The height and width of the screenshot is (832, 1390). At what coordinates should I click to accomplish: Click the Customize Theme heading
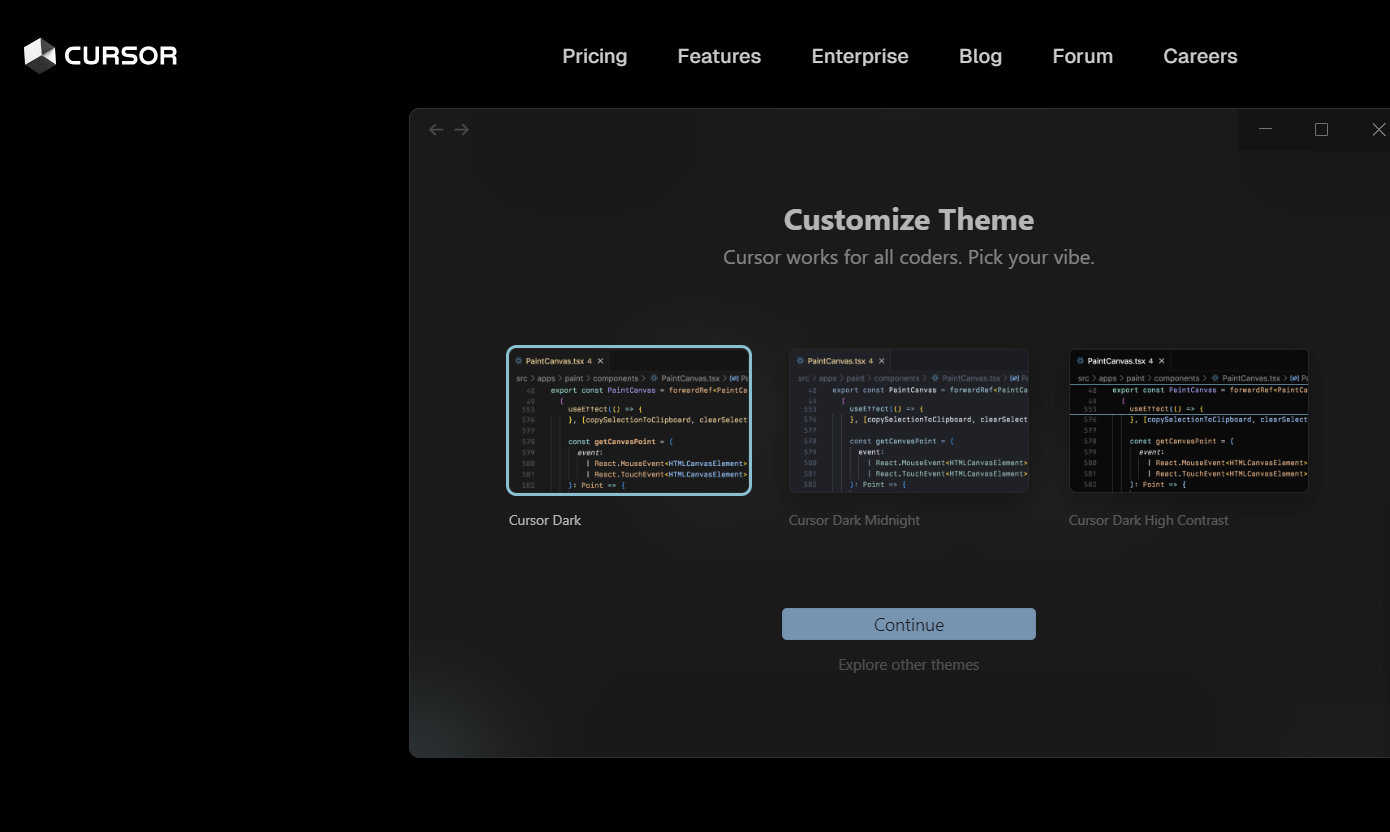click(909, 220)
